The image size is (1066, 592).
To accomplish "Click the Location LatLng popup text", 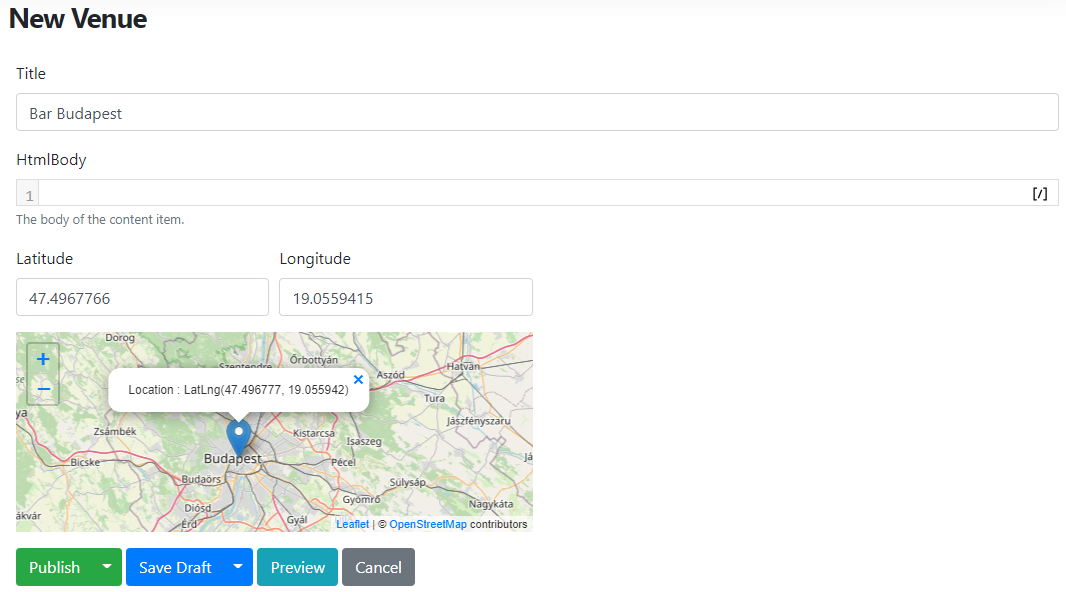I will tap(238, 389).
